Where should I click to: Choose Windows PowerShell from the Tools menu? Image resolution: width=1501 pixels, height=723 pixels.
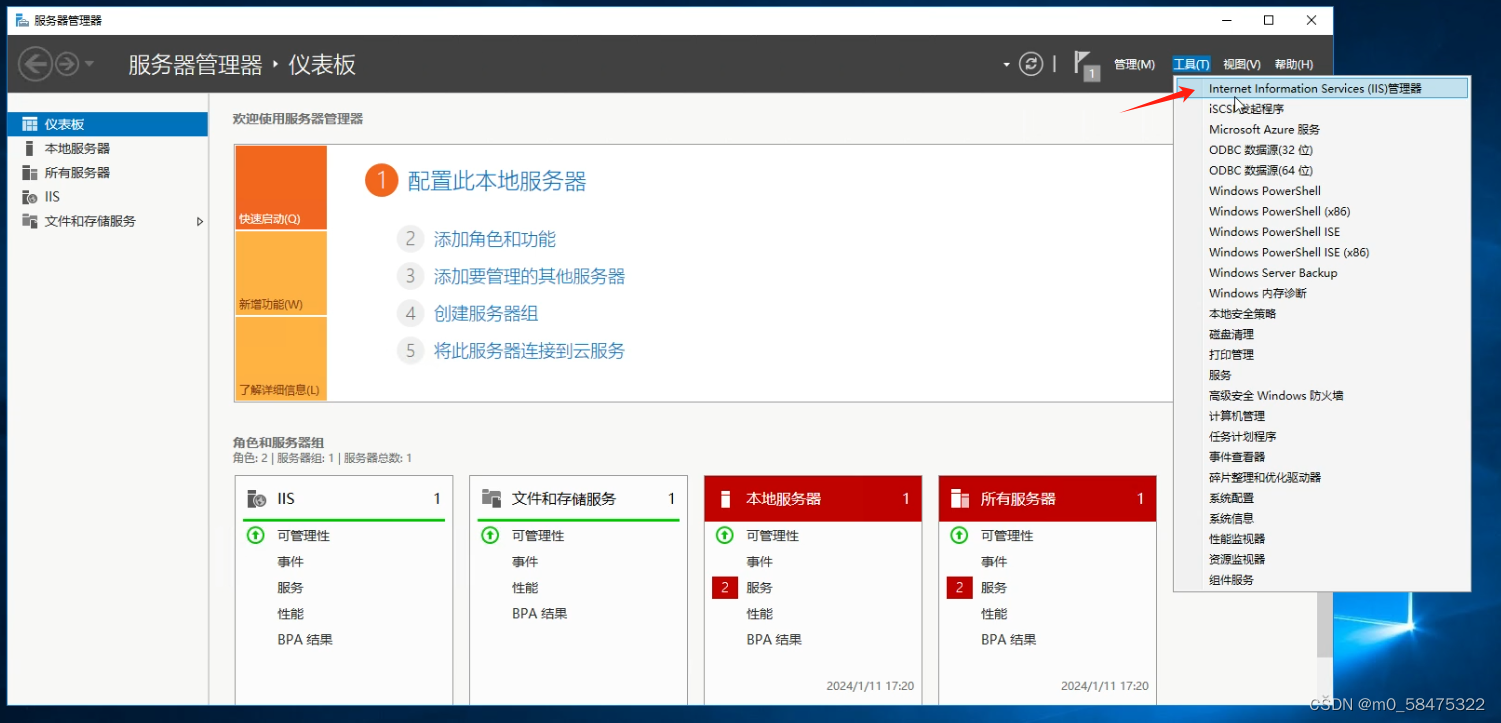pyautogui.click(x=1264, y=190)
